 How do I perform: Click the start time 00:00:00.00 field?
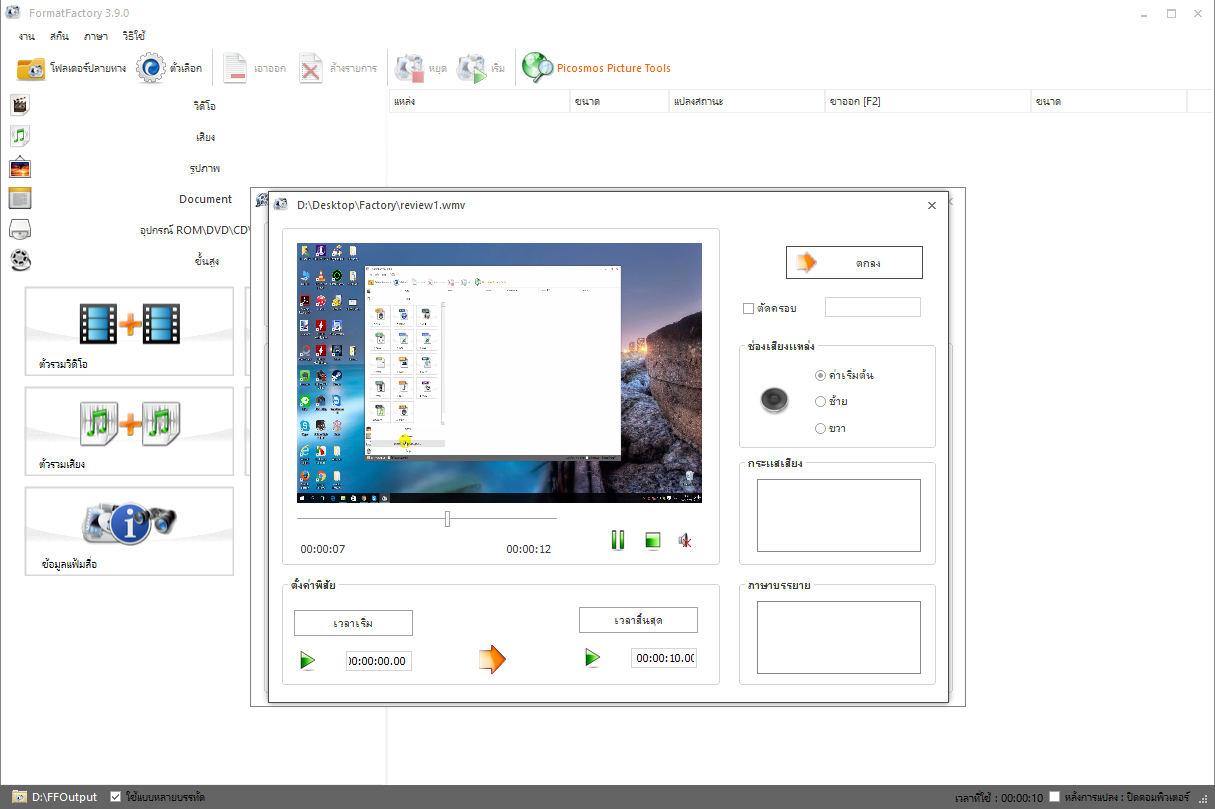(379, 661)
